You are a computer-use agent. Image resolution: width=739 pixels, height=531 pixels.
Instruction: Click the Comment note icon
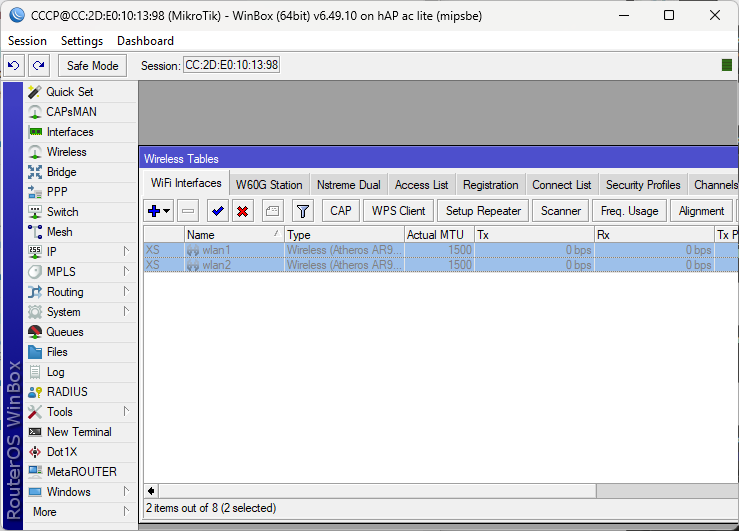pos(272,211)
